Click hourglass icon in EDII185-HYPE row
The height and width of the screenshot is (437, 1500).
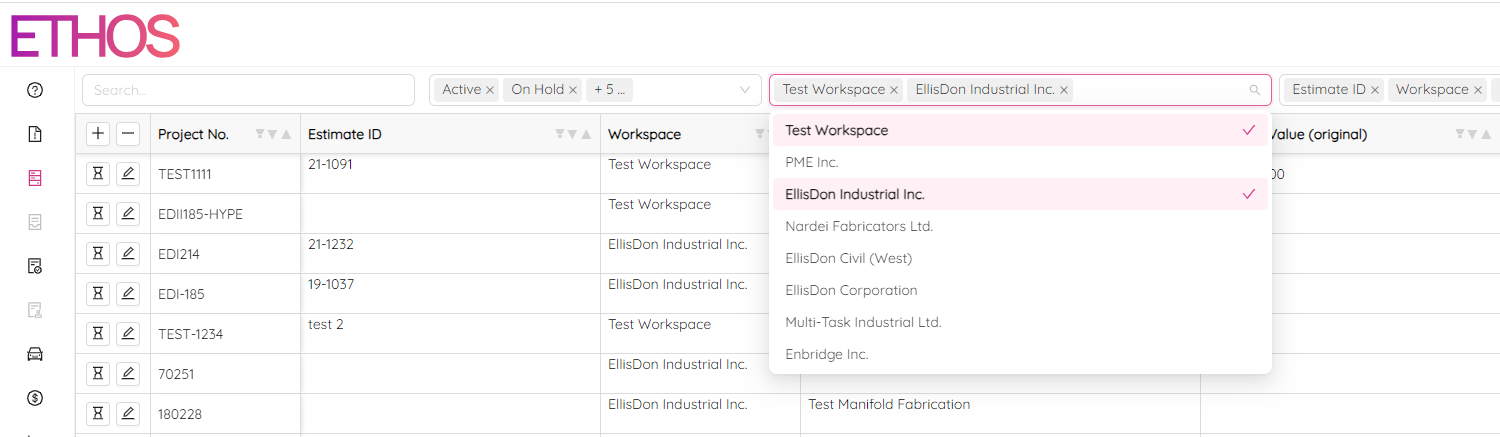pyautogui.click(x=98, y=213)
